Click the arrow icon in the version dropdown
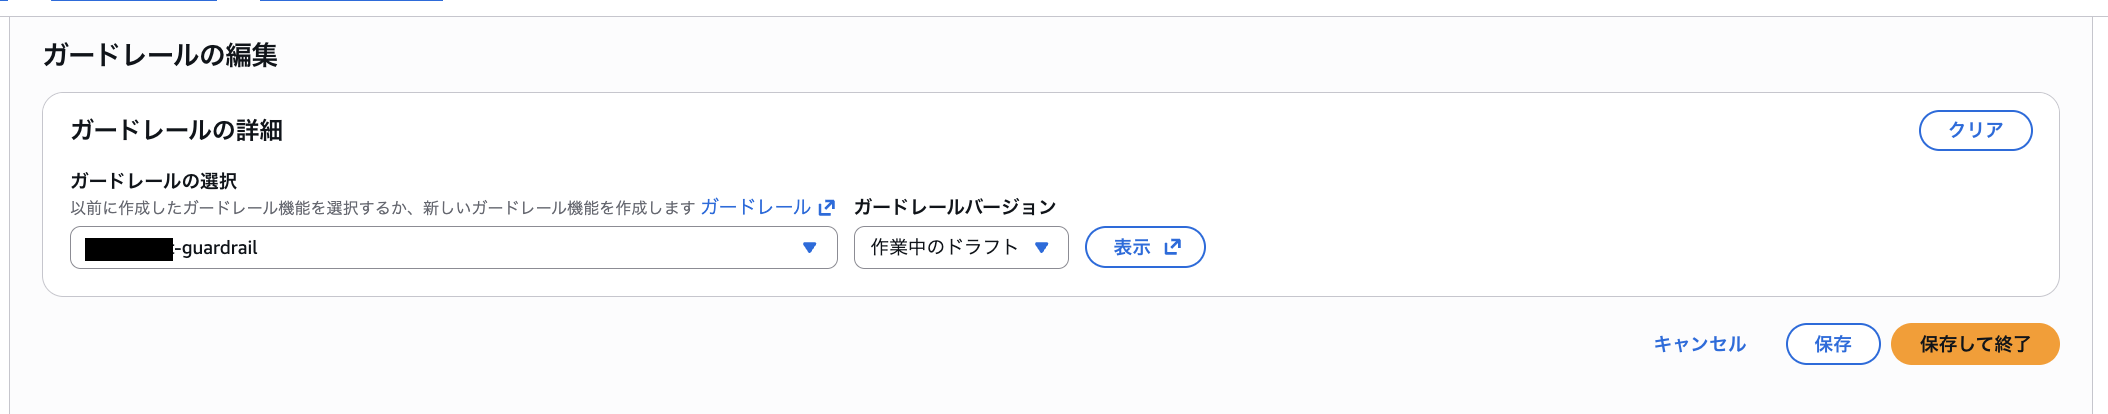The height and width of the screenshot is (414, 2108). coord(1042,248)
